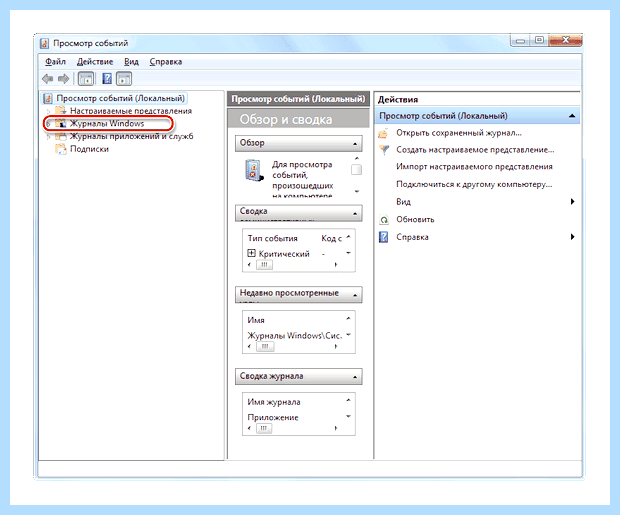
Task: Open Help via blue question toolbar icon
Action: pos(107,79)
